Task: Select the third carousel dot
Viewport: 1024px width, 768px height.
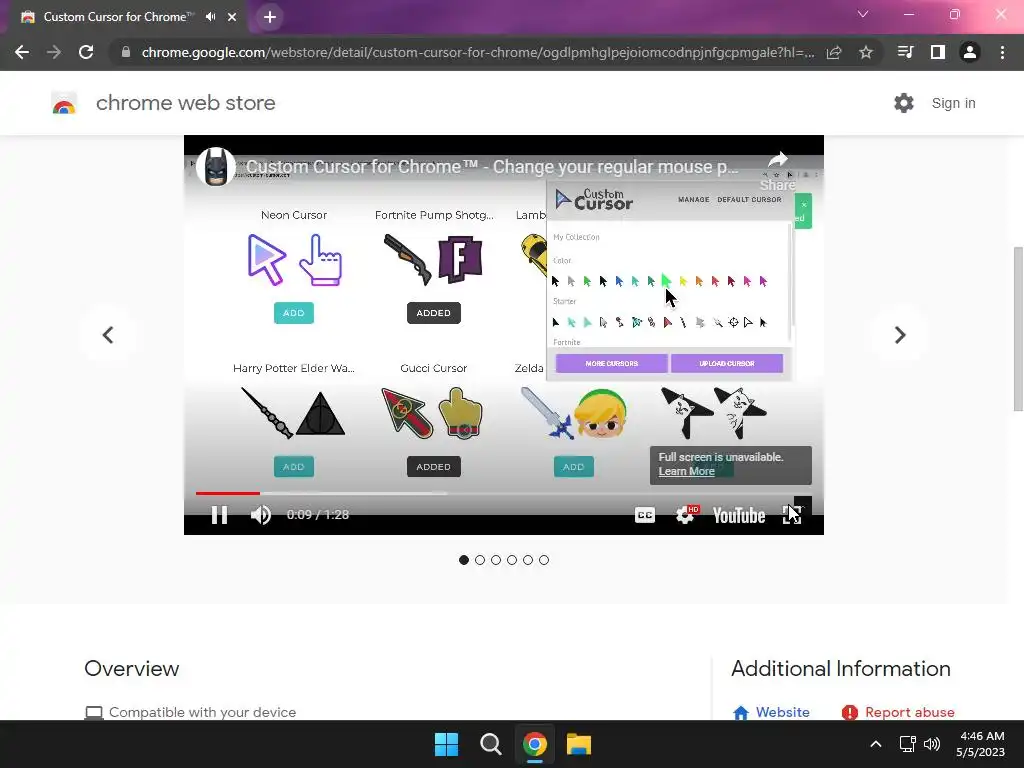Action: (496, 560)
